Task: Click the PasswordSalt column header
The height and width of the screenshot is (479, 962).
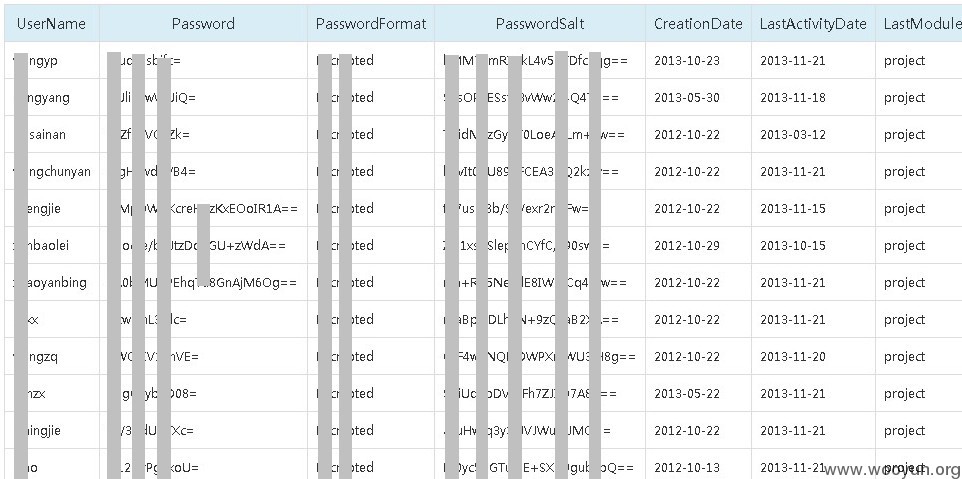Action: [540, 24]
